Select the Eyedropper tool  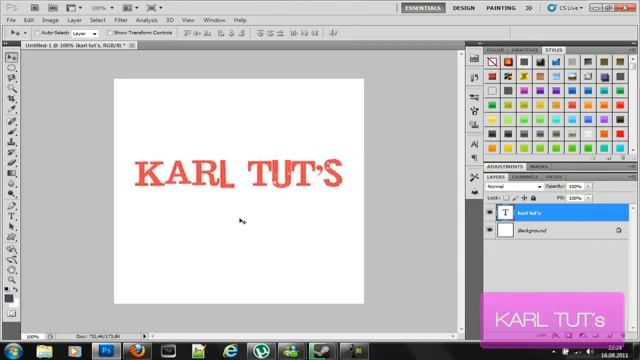pos(11,109)
